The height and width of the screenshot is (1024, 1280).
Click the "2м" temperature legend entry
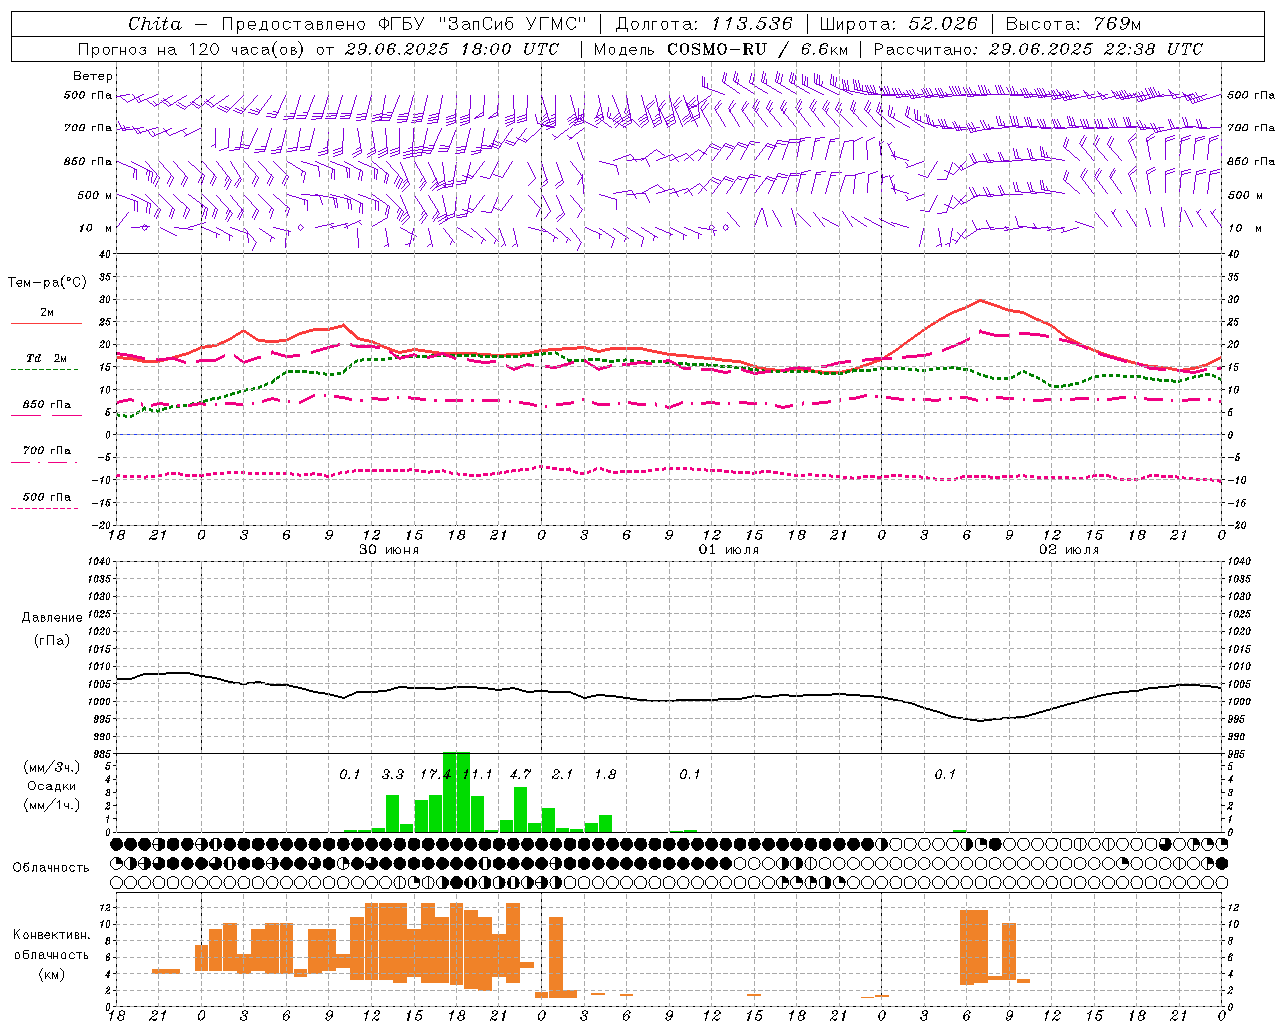46,313
